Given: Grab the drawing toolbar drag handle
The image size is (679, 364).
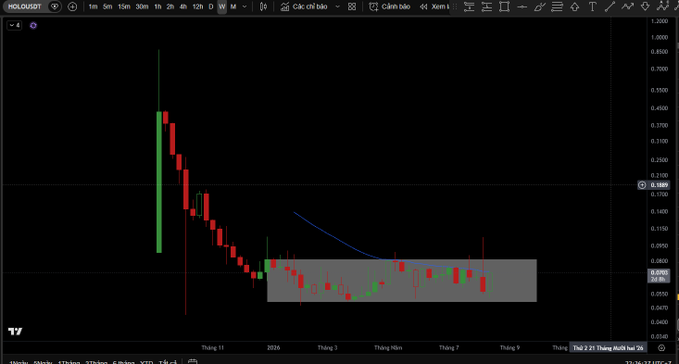Looking at the screenshot, I should tap(455, 6).
